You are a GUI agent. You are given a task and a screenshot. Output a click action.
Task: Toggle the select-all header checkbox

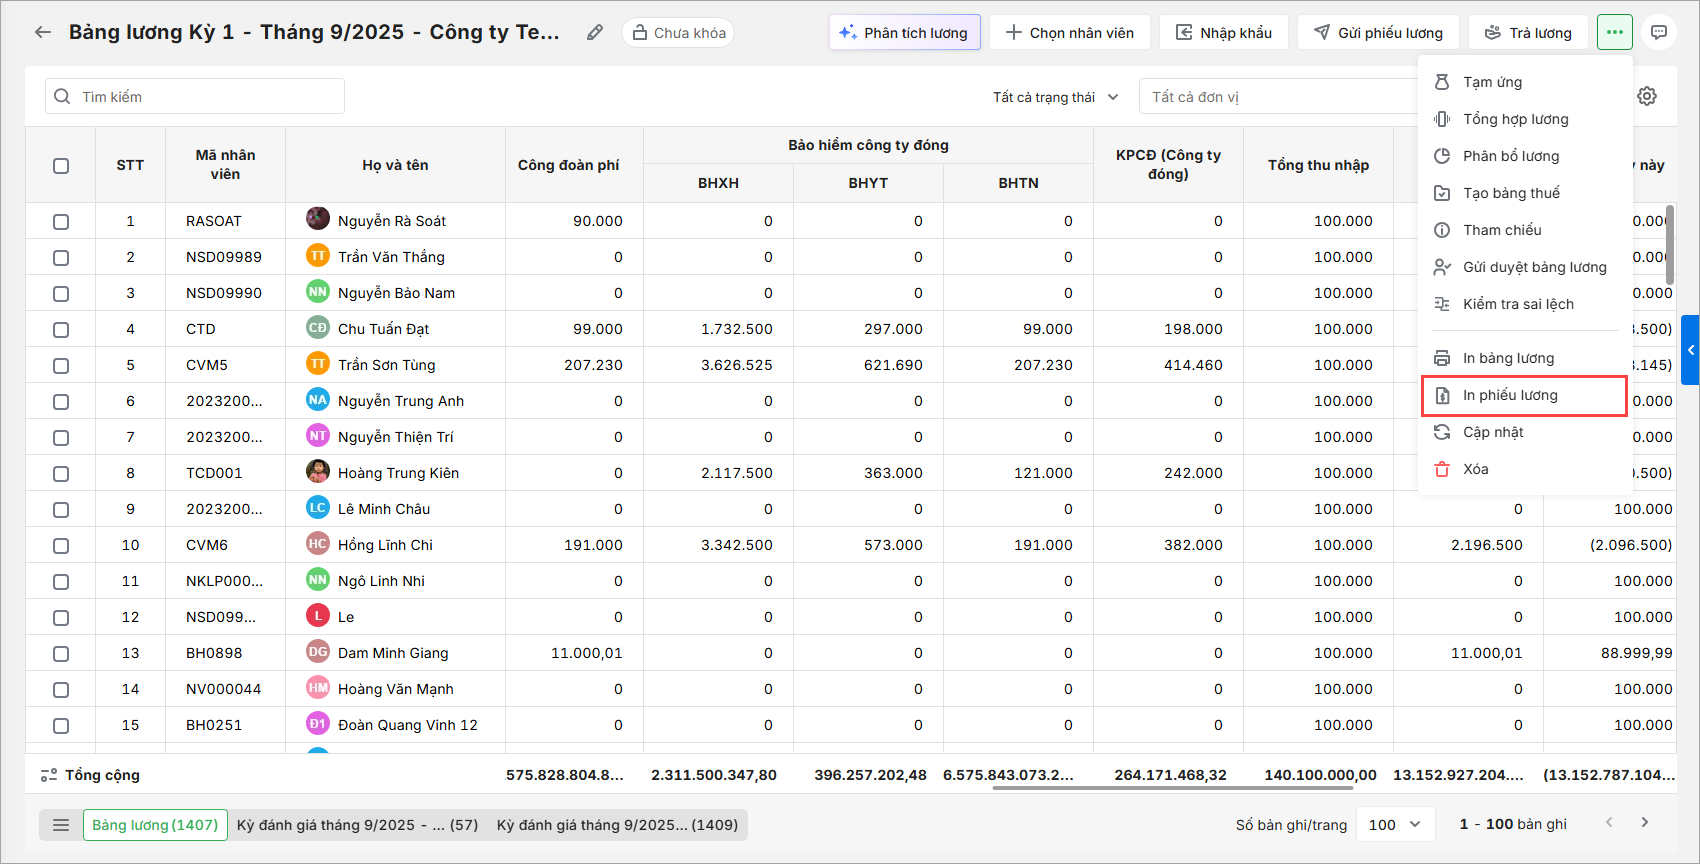(x=61, y=165)
